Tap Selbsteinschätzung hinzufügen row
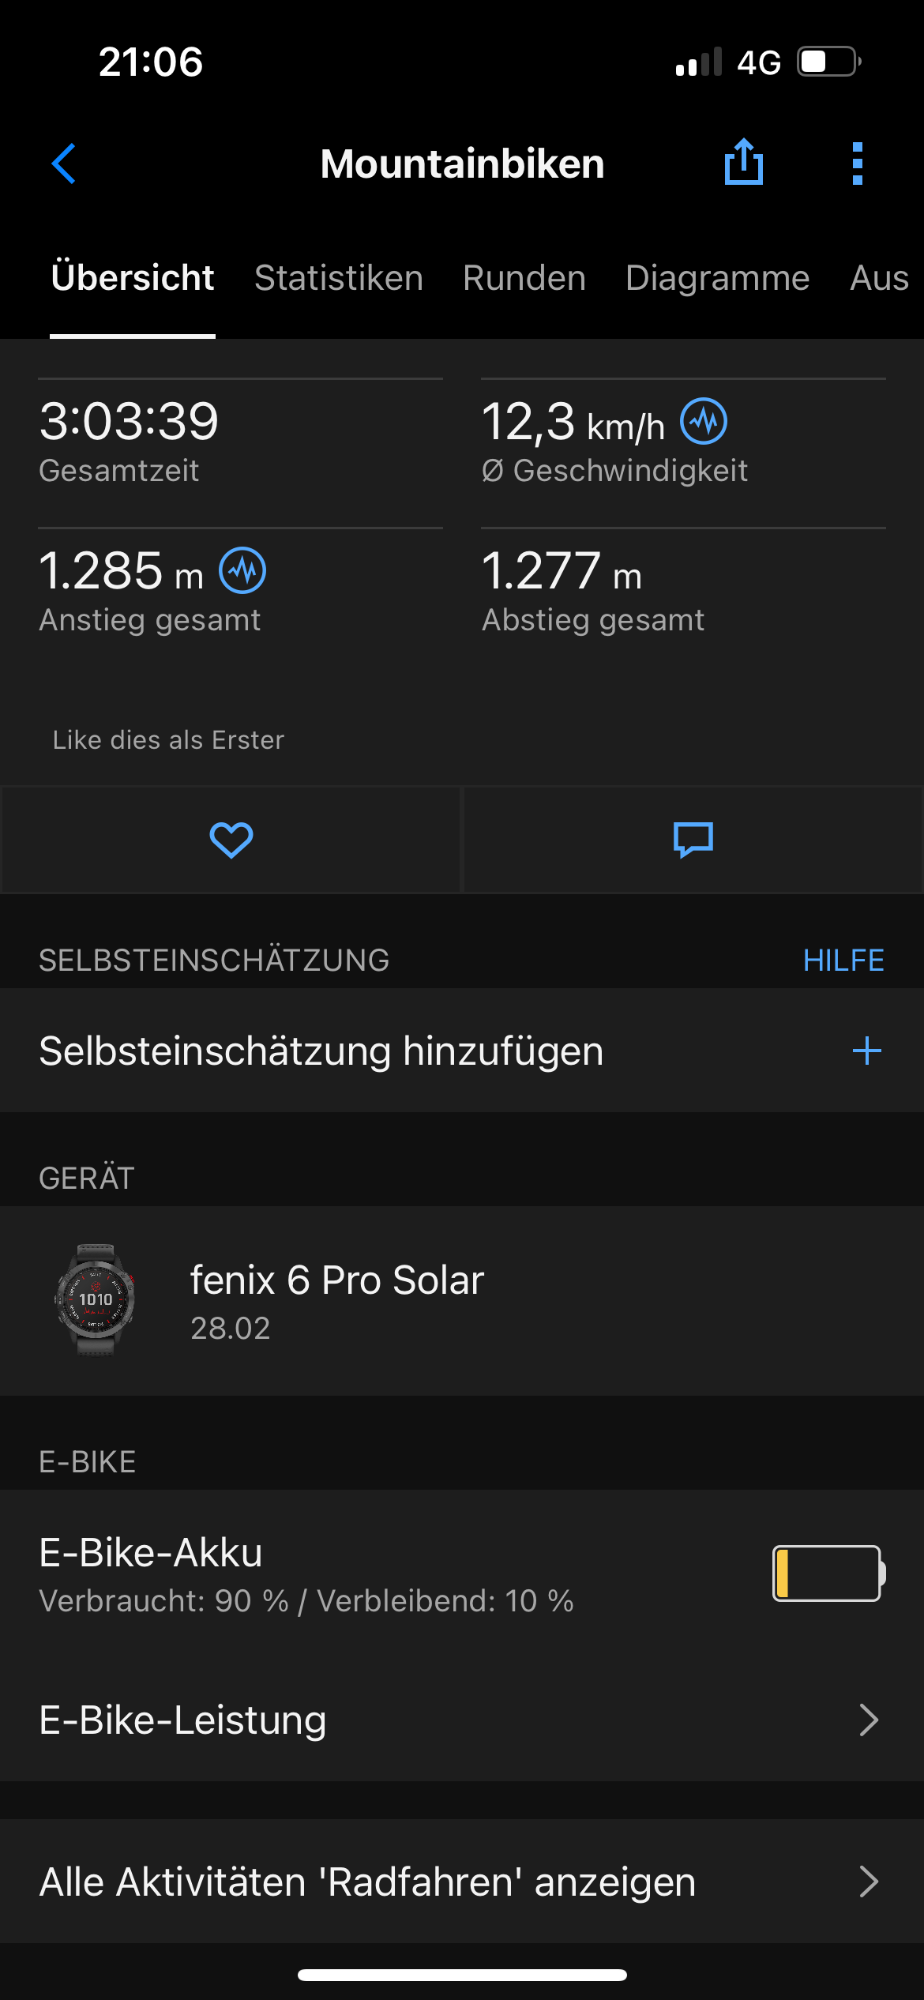The height and width of the screenshot is (2000, 924). tap(321, 1051)
